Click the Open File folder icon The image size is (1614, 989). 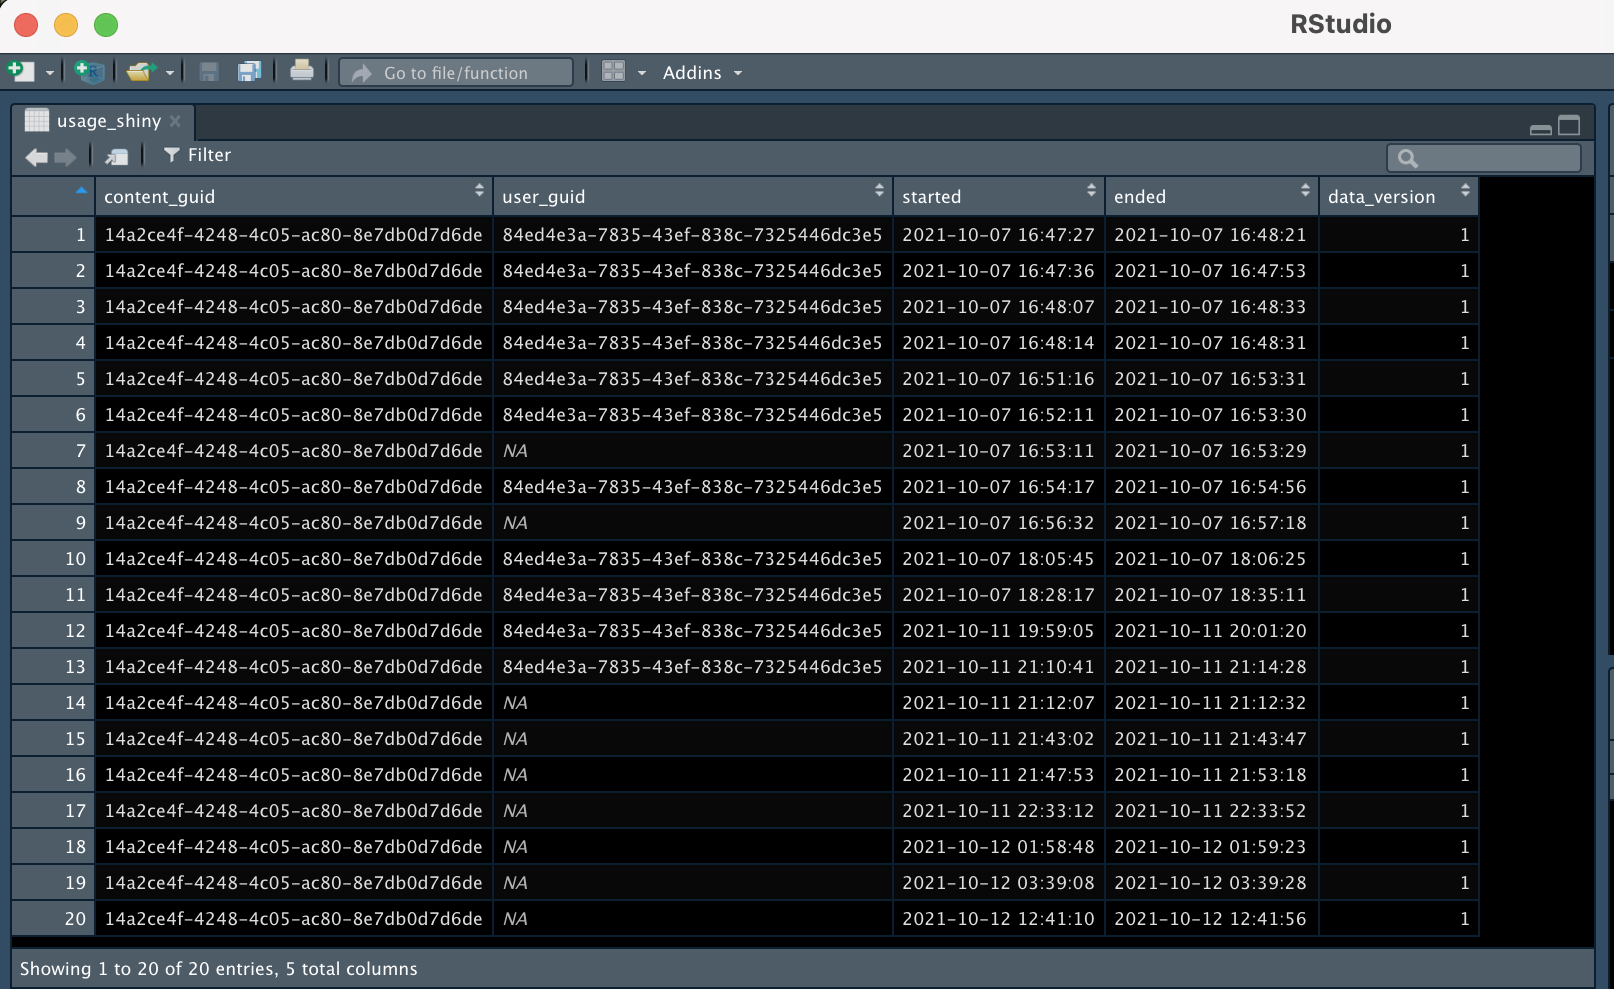click(x=140, y=72)
